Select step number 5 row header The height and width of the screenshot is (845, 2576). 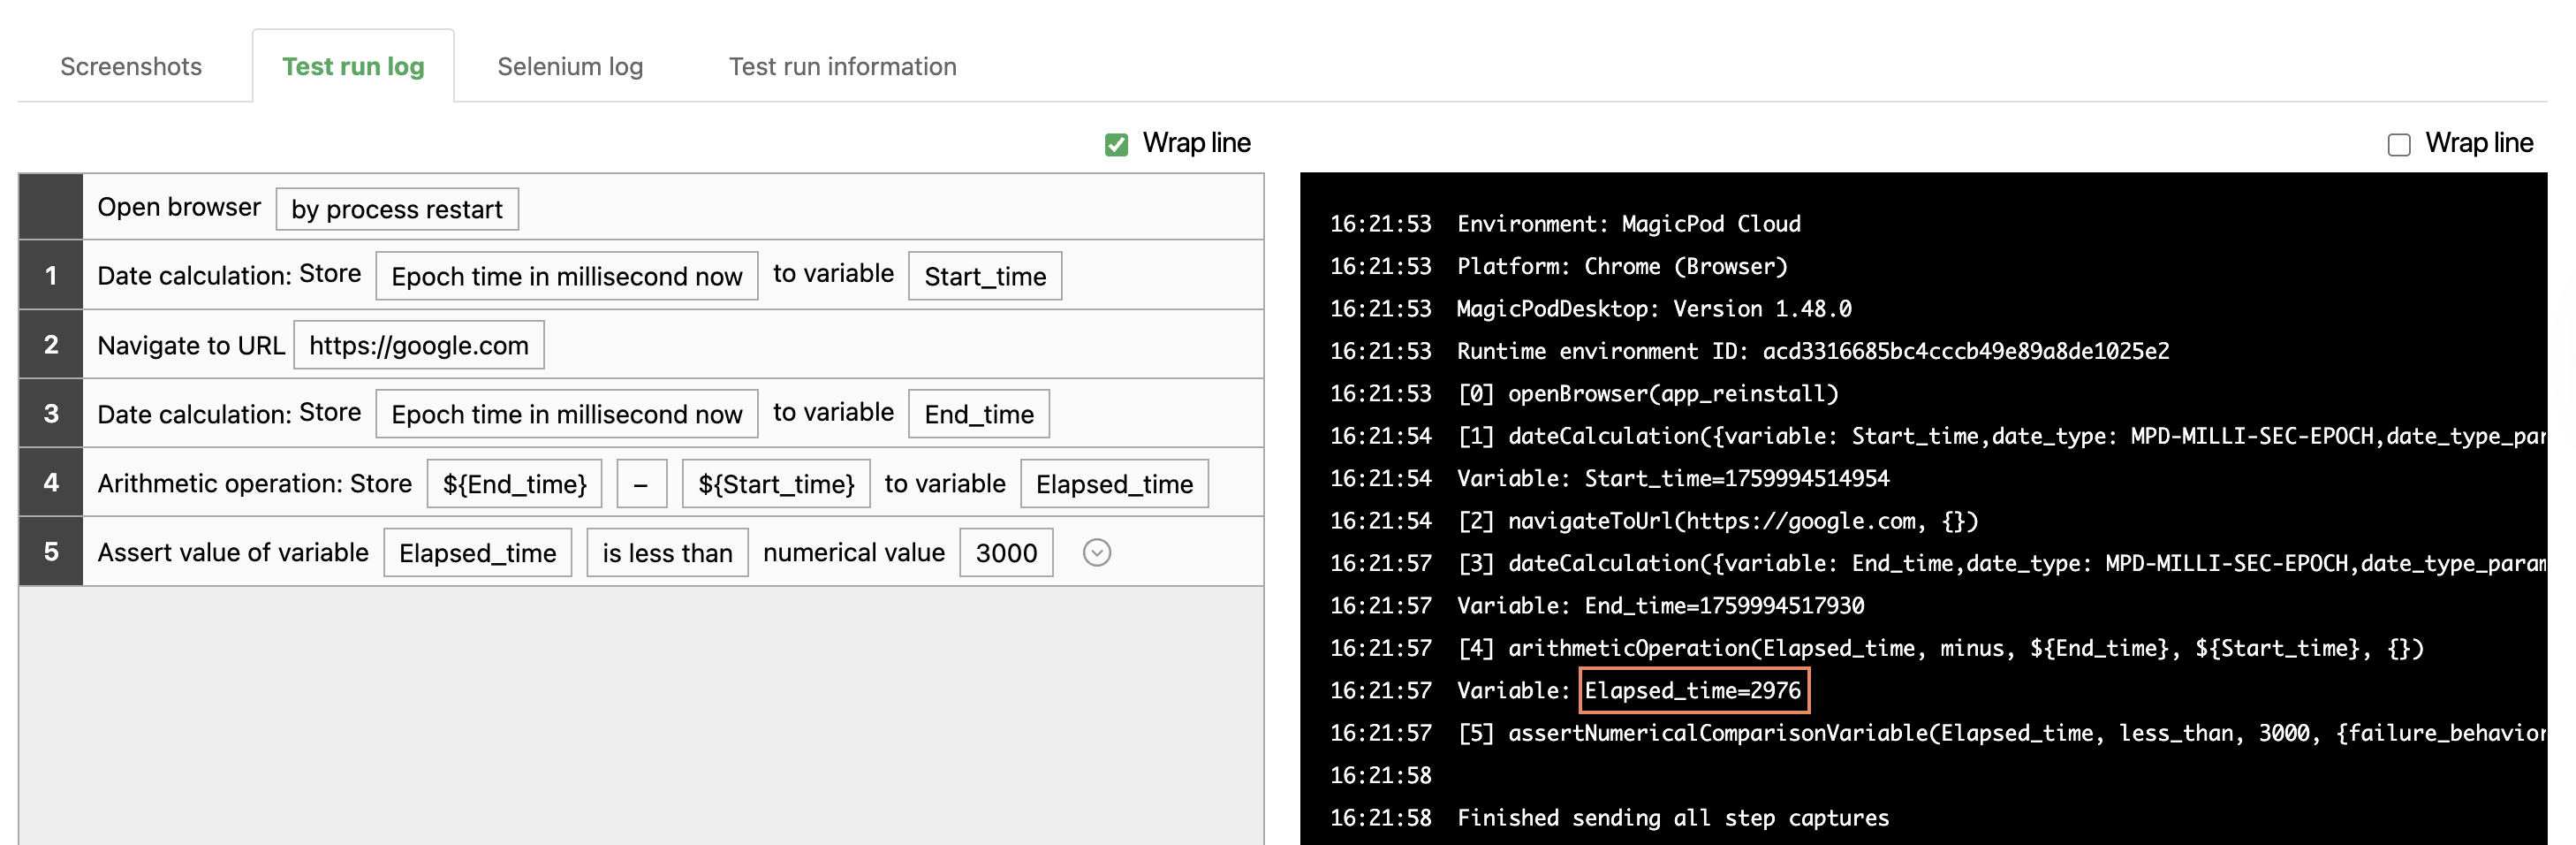[x=51, y=551]
